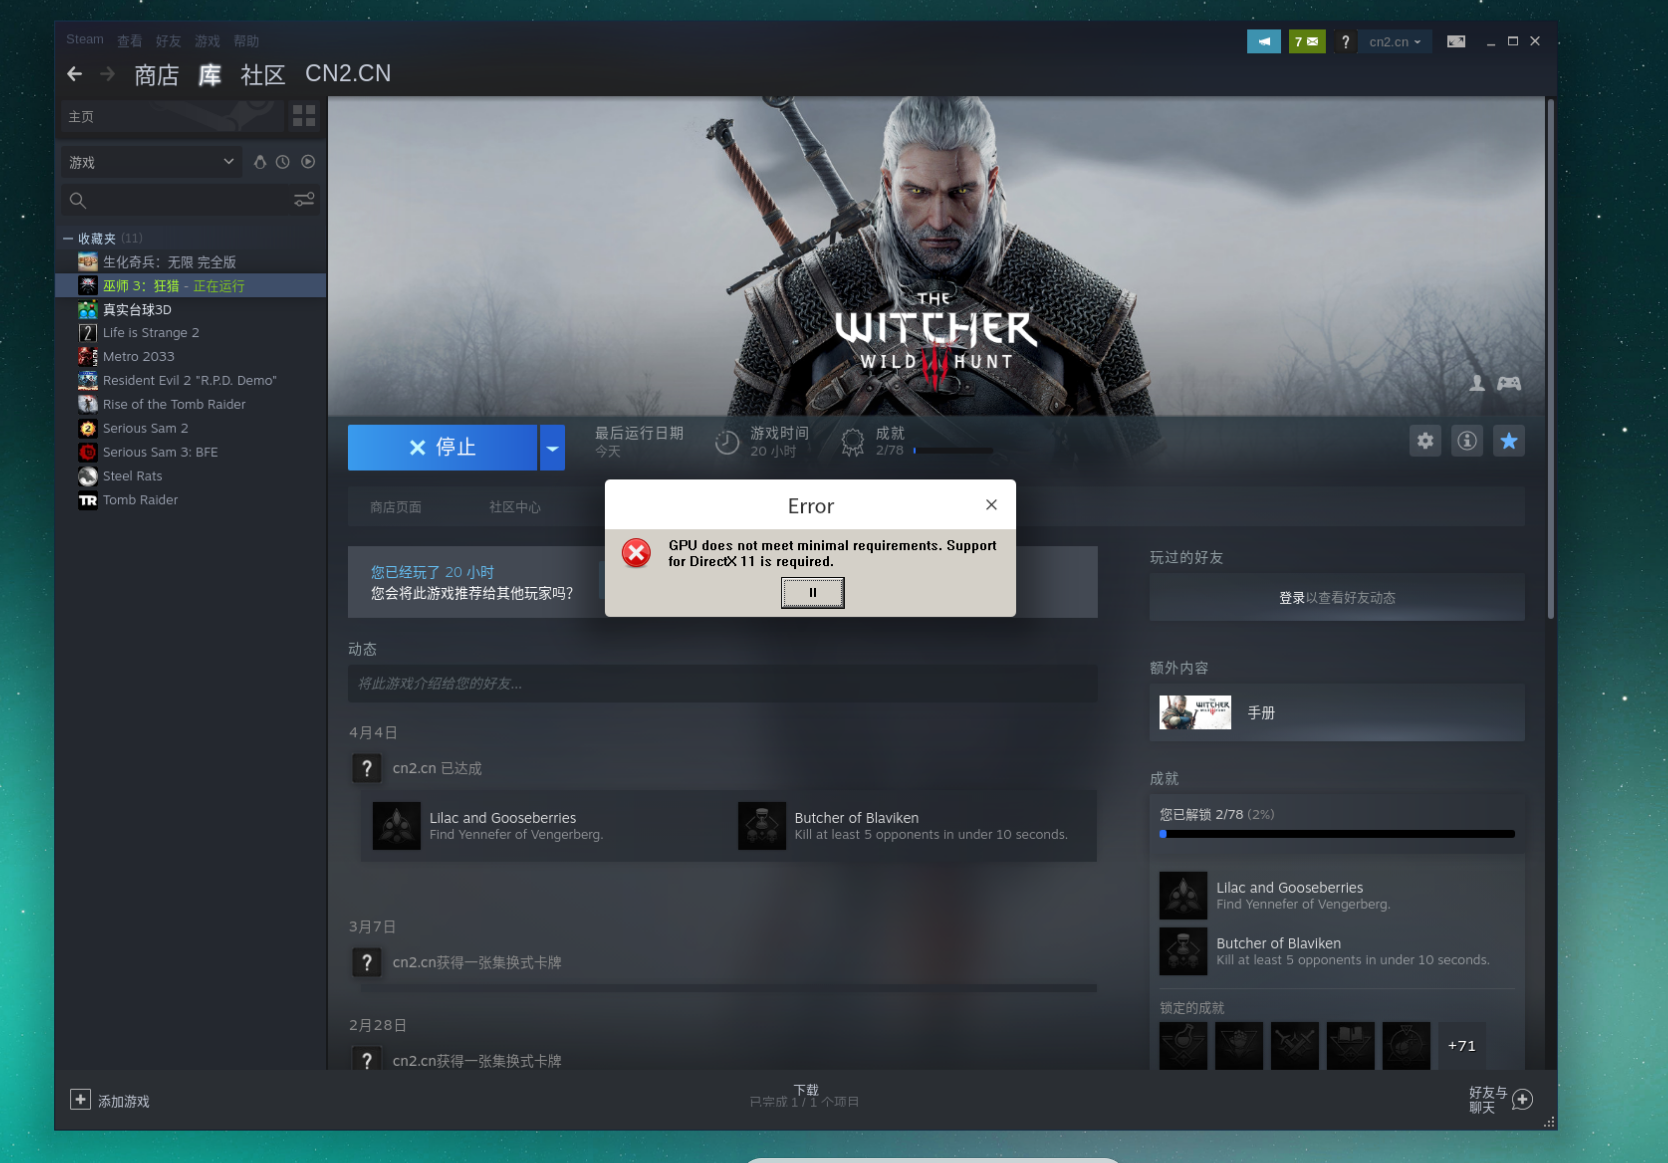Click the manual thumbnail image
This screenshot has width=1668, height=1163.
1195,713
